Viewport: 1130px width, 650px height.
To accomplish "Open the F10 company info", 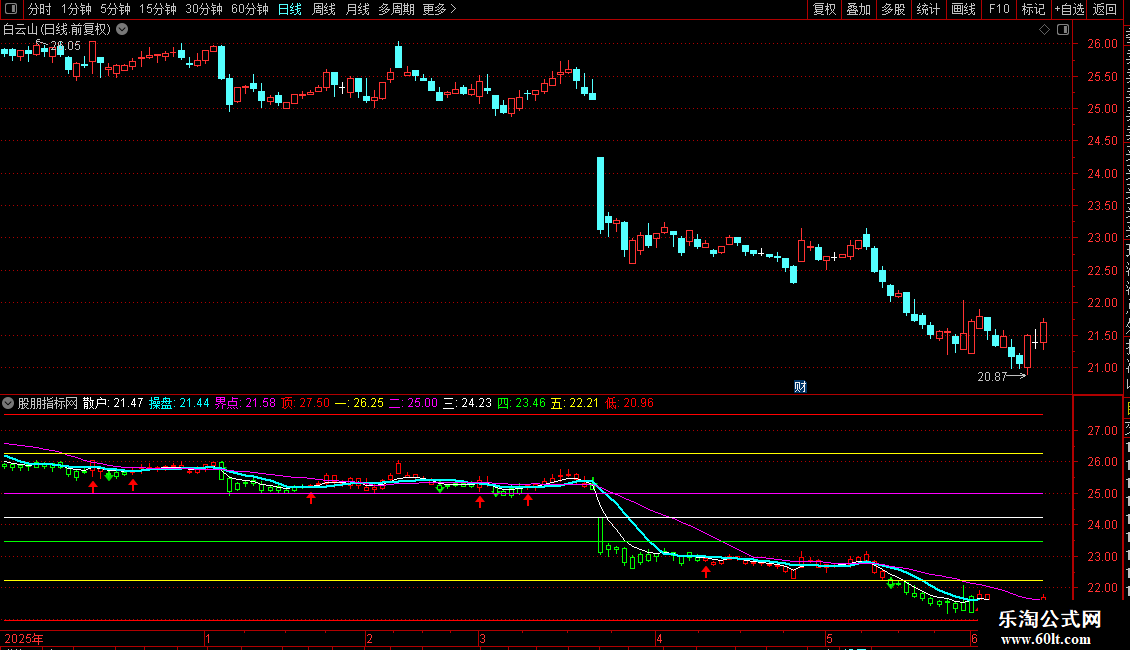I will 999,9.
